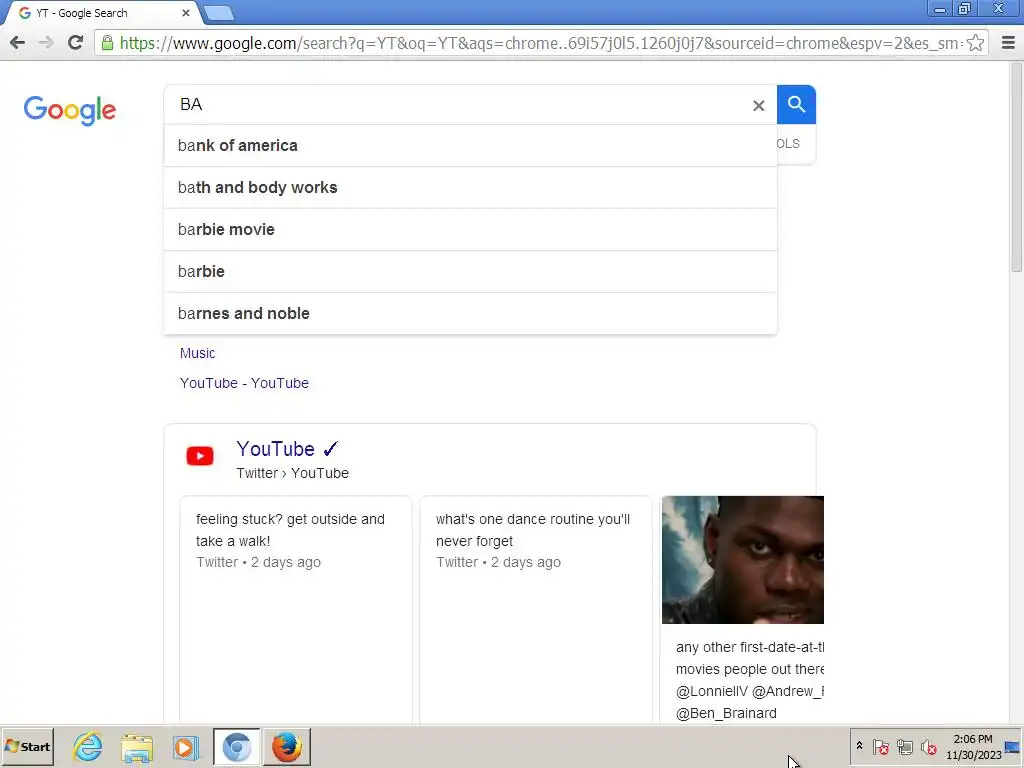Image resolution: width=1024 pixels, height=768 pixels.
Task: Choose suggestion "barnes and noble"
Action: tap(470, 313)
